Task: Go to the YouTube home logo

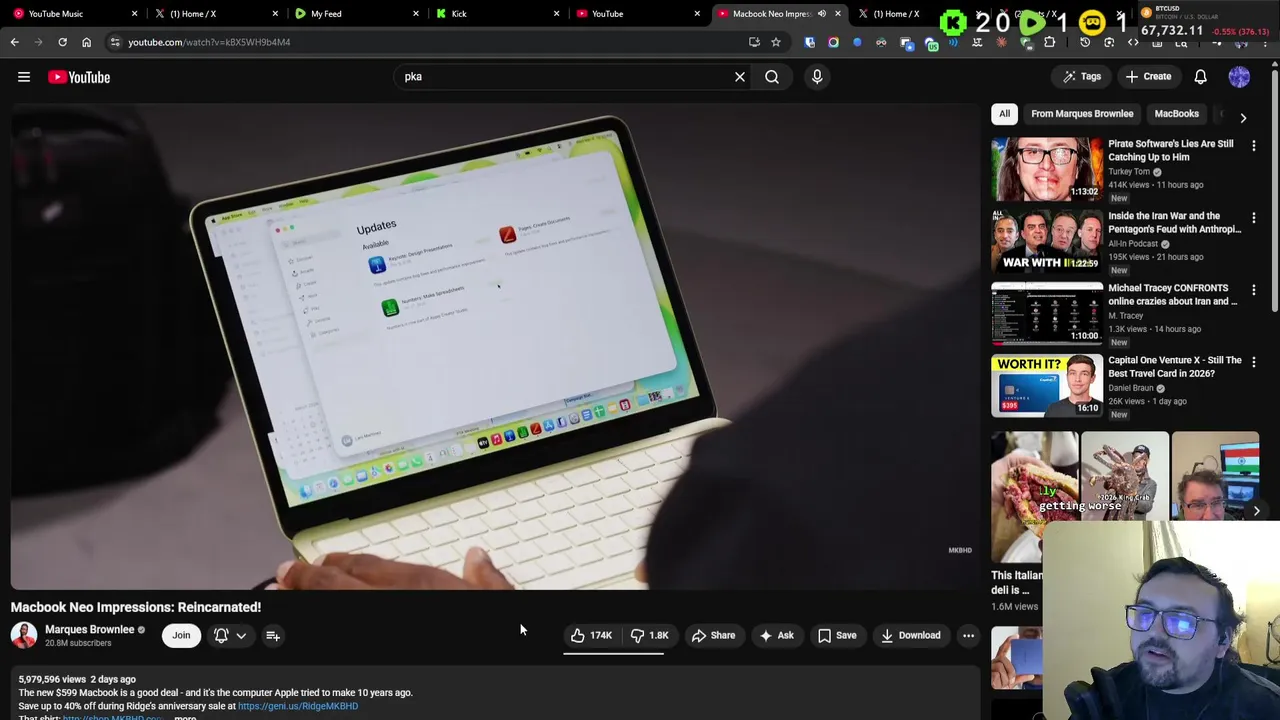Action: click(x=79, y=77)
